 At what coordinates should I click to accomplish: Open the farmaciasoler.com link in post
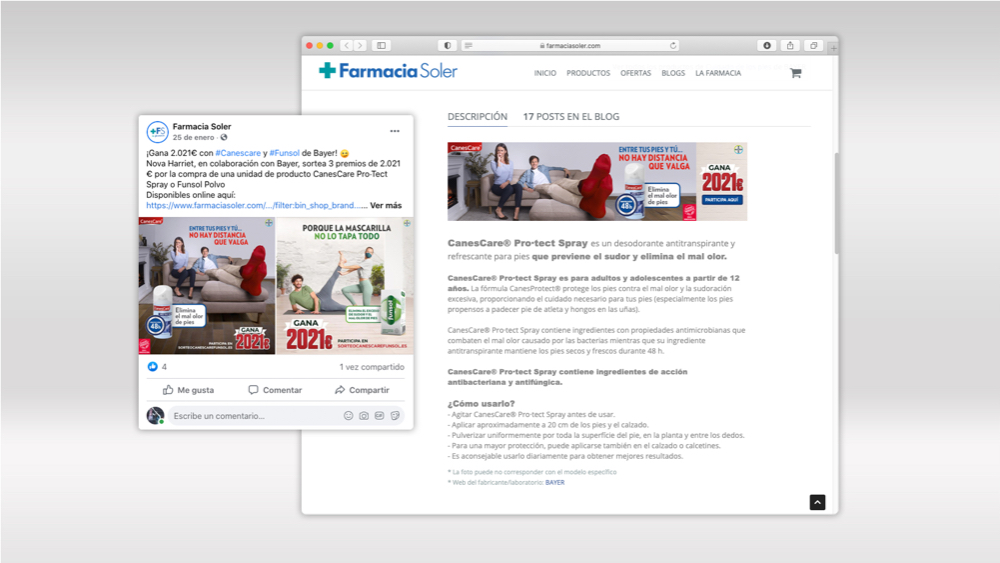pos(256,205)
